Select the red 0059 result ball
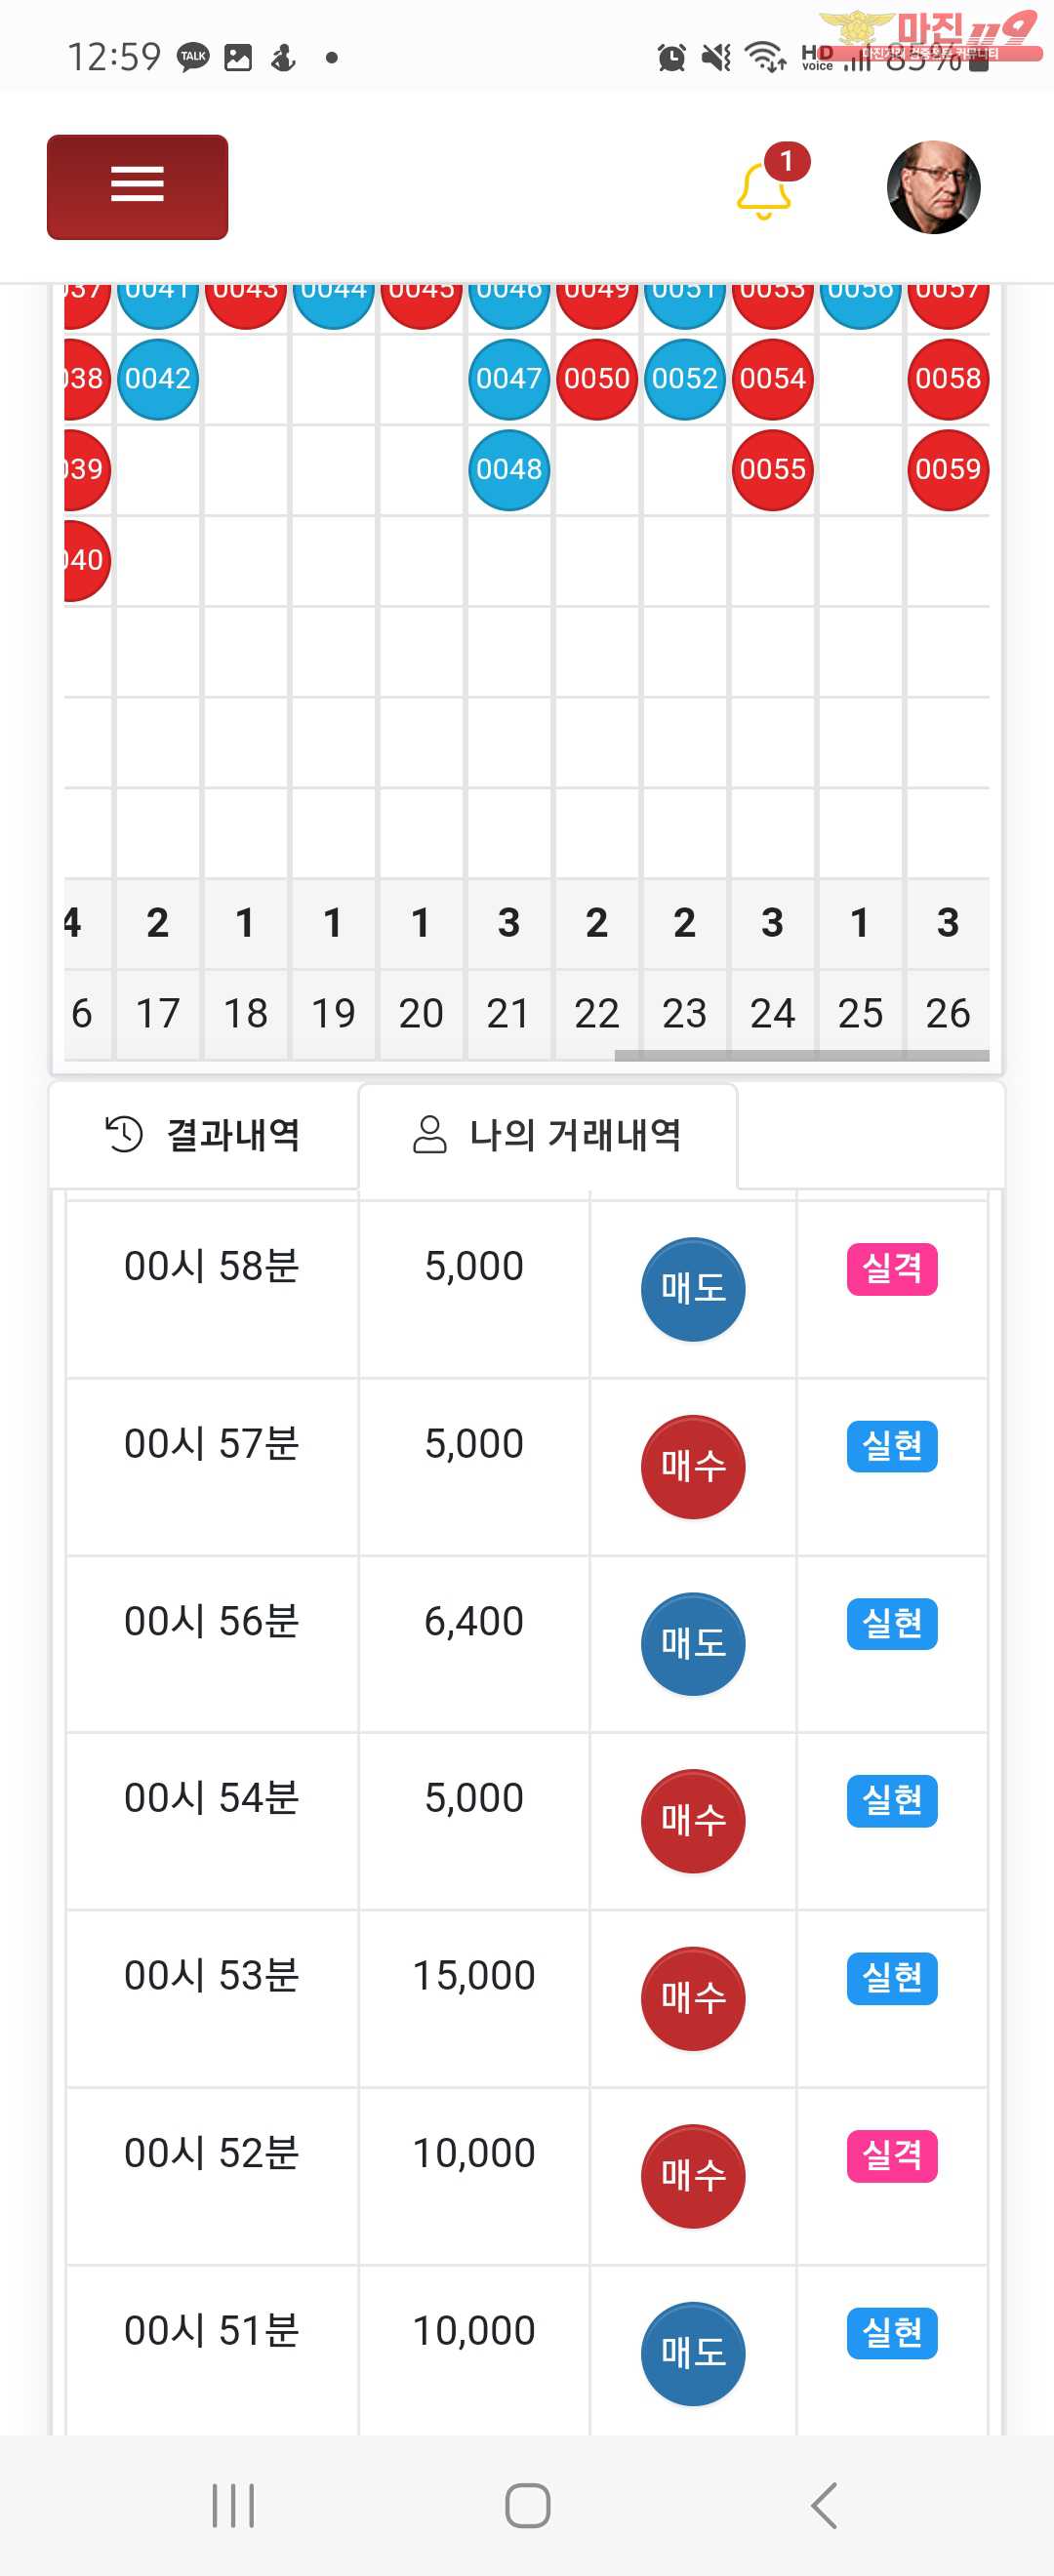The width and height of the screenshot is (1054, 2576). click(x=948, y=470)
